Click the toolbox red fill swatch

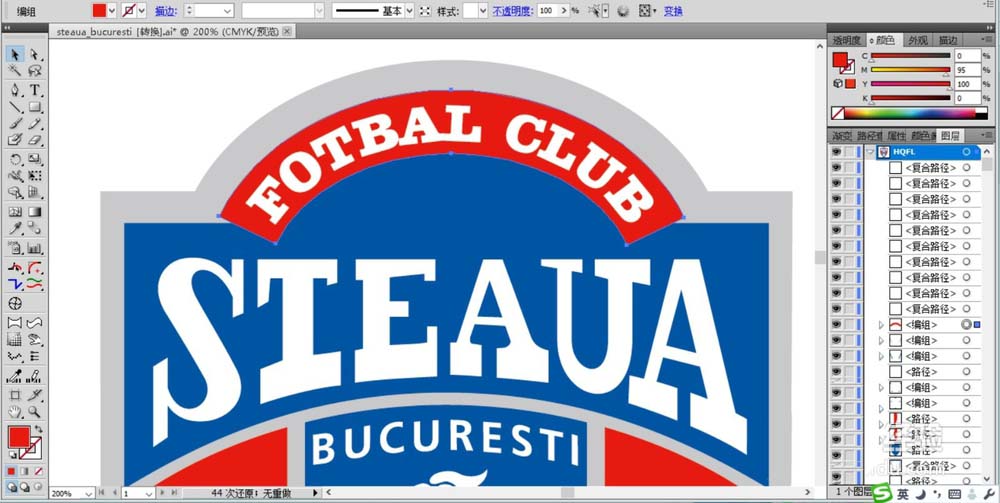point(19,437)
